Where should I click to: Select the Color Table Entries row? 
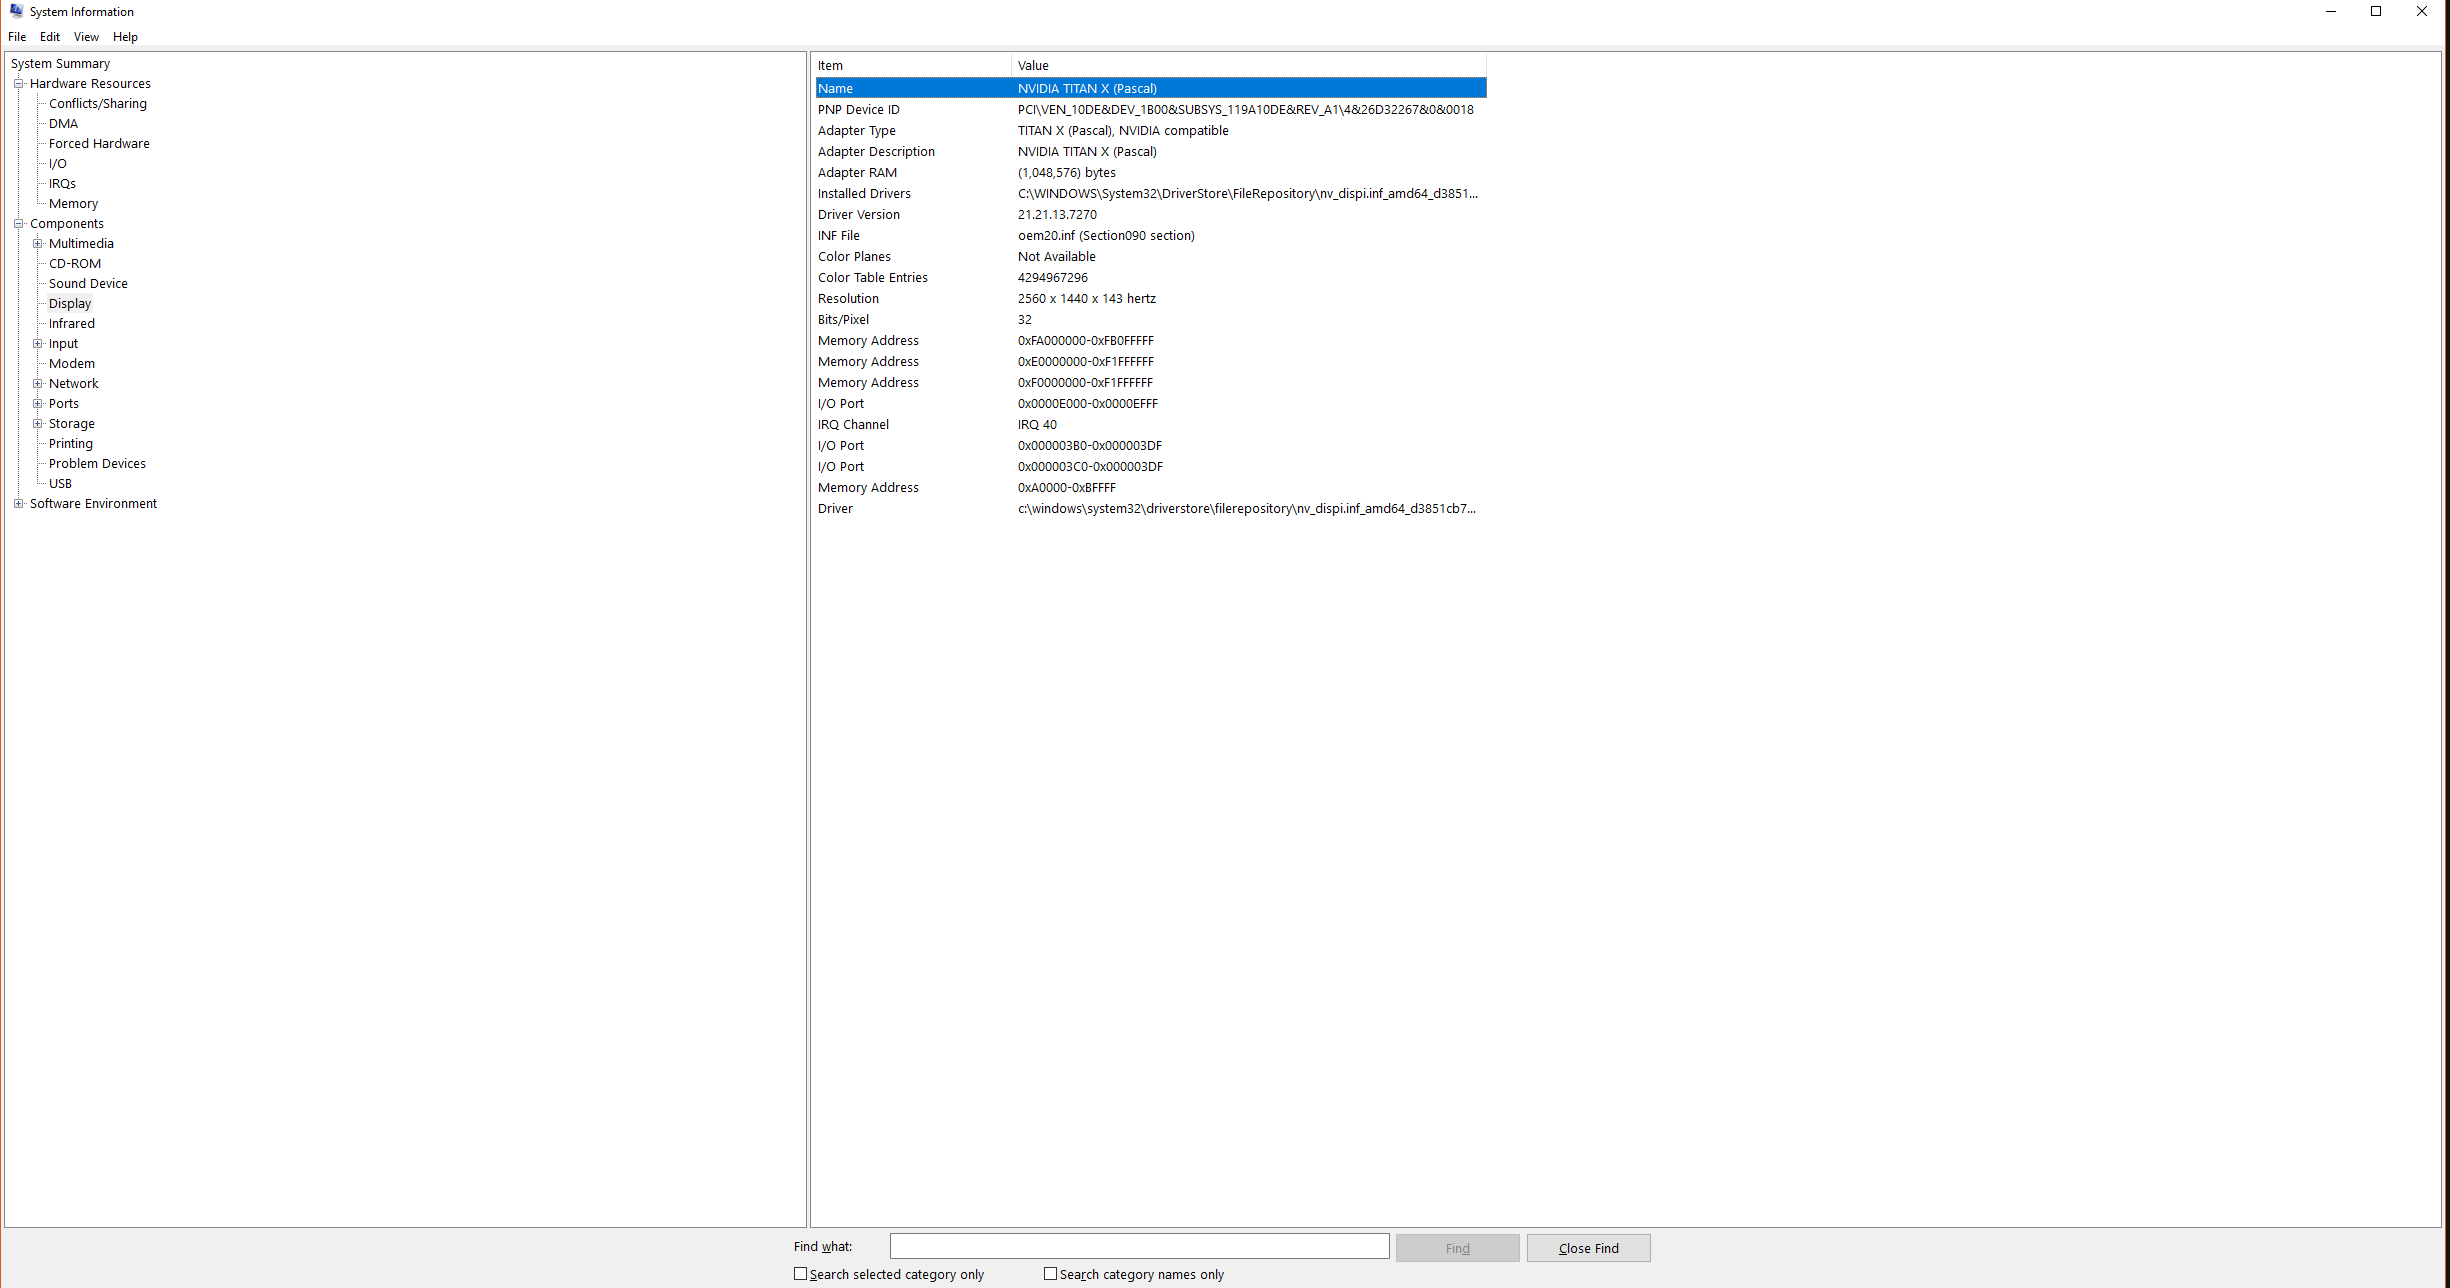pos(1151,278)
